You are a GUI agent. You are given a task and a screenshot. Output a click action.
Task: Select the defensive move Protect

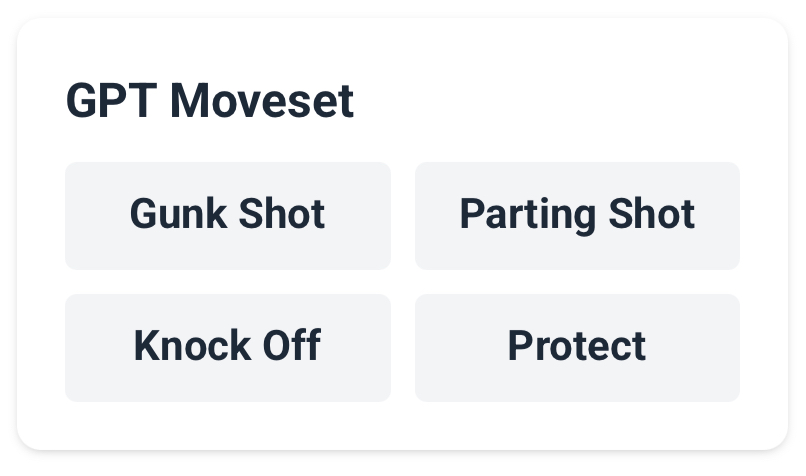(577, 347)
